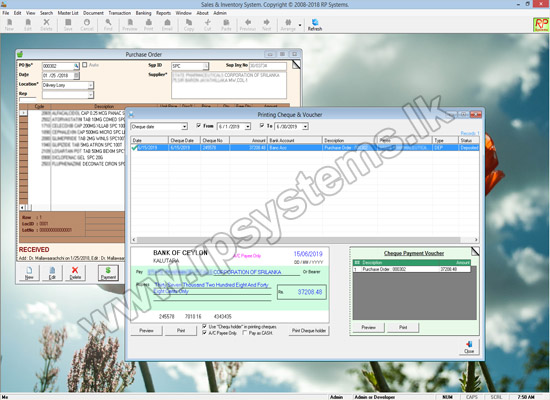Click Edit button in Purchase Order window
The height and width of the screenshot is (400, 550).
tap(52, 273)
